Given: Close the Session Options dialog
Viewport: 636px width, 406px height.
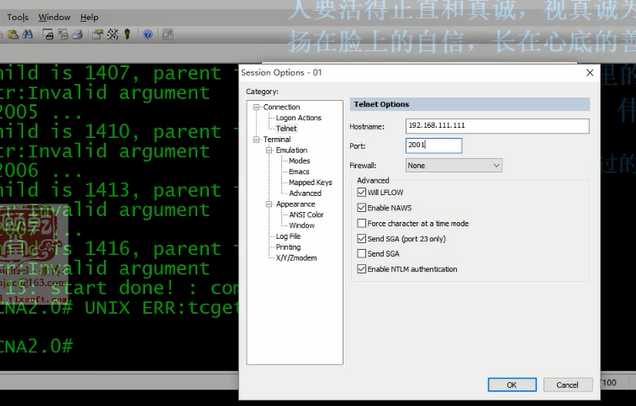Looking at the screenshot, I should coord(590,73).
